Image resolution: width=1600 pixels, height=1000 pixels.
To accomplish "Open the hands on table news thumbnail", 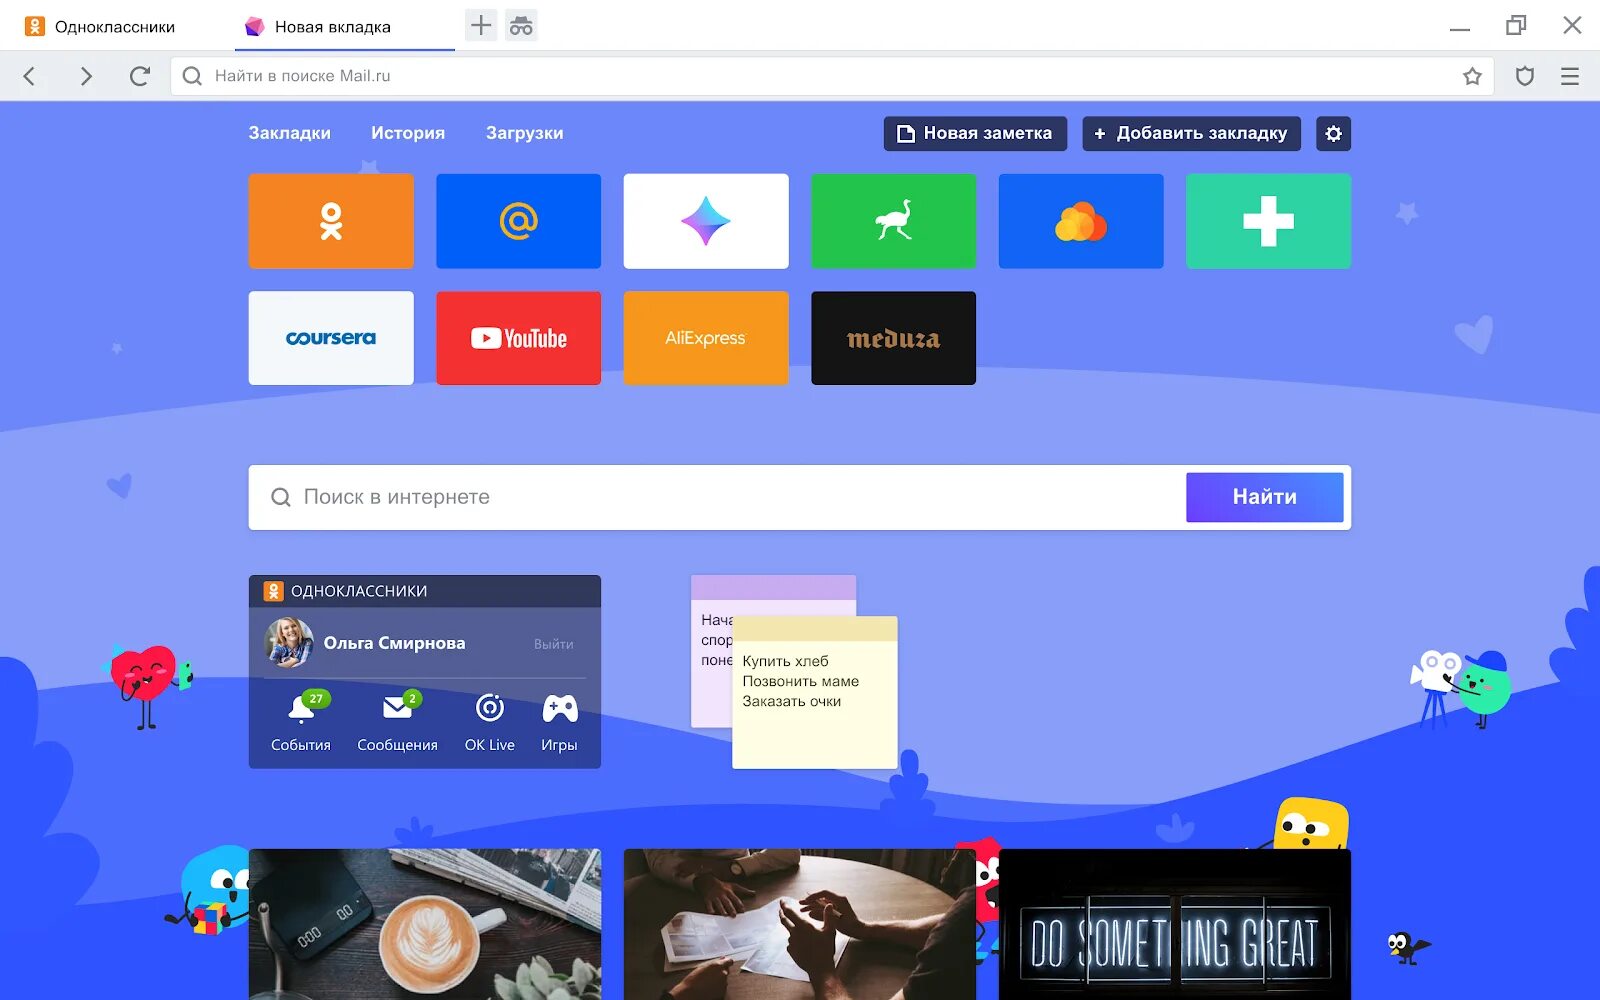I will [800, 924].
